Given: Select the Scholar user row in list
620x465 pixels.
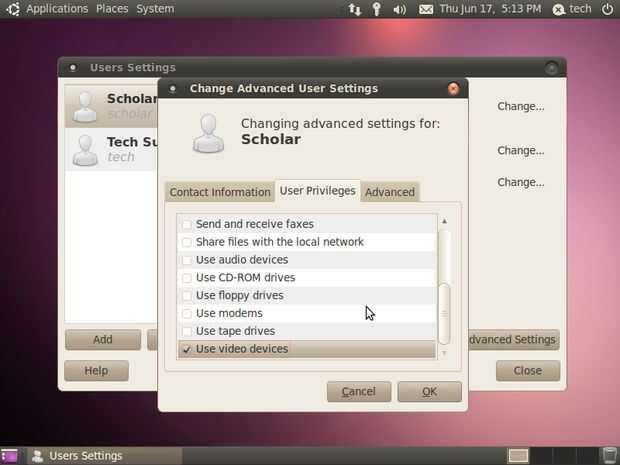Looking at the screenshot, I should [x=111, y=107].
